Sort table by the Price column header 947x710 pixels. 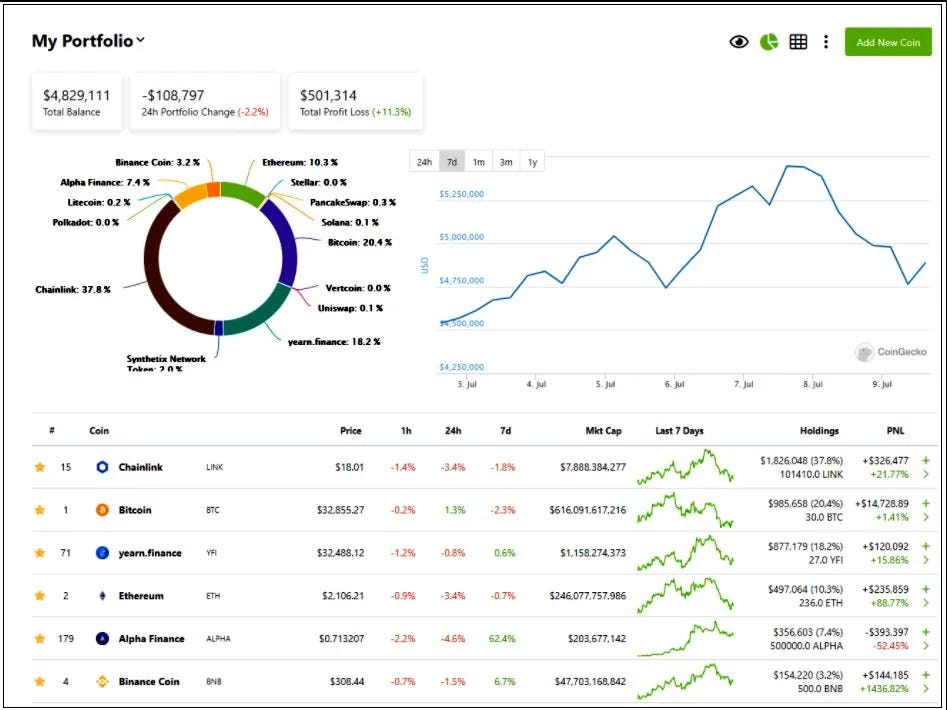pyautogui.click(x=350, y=430)
